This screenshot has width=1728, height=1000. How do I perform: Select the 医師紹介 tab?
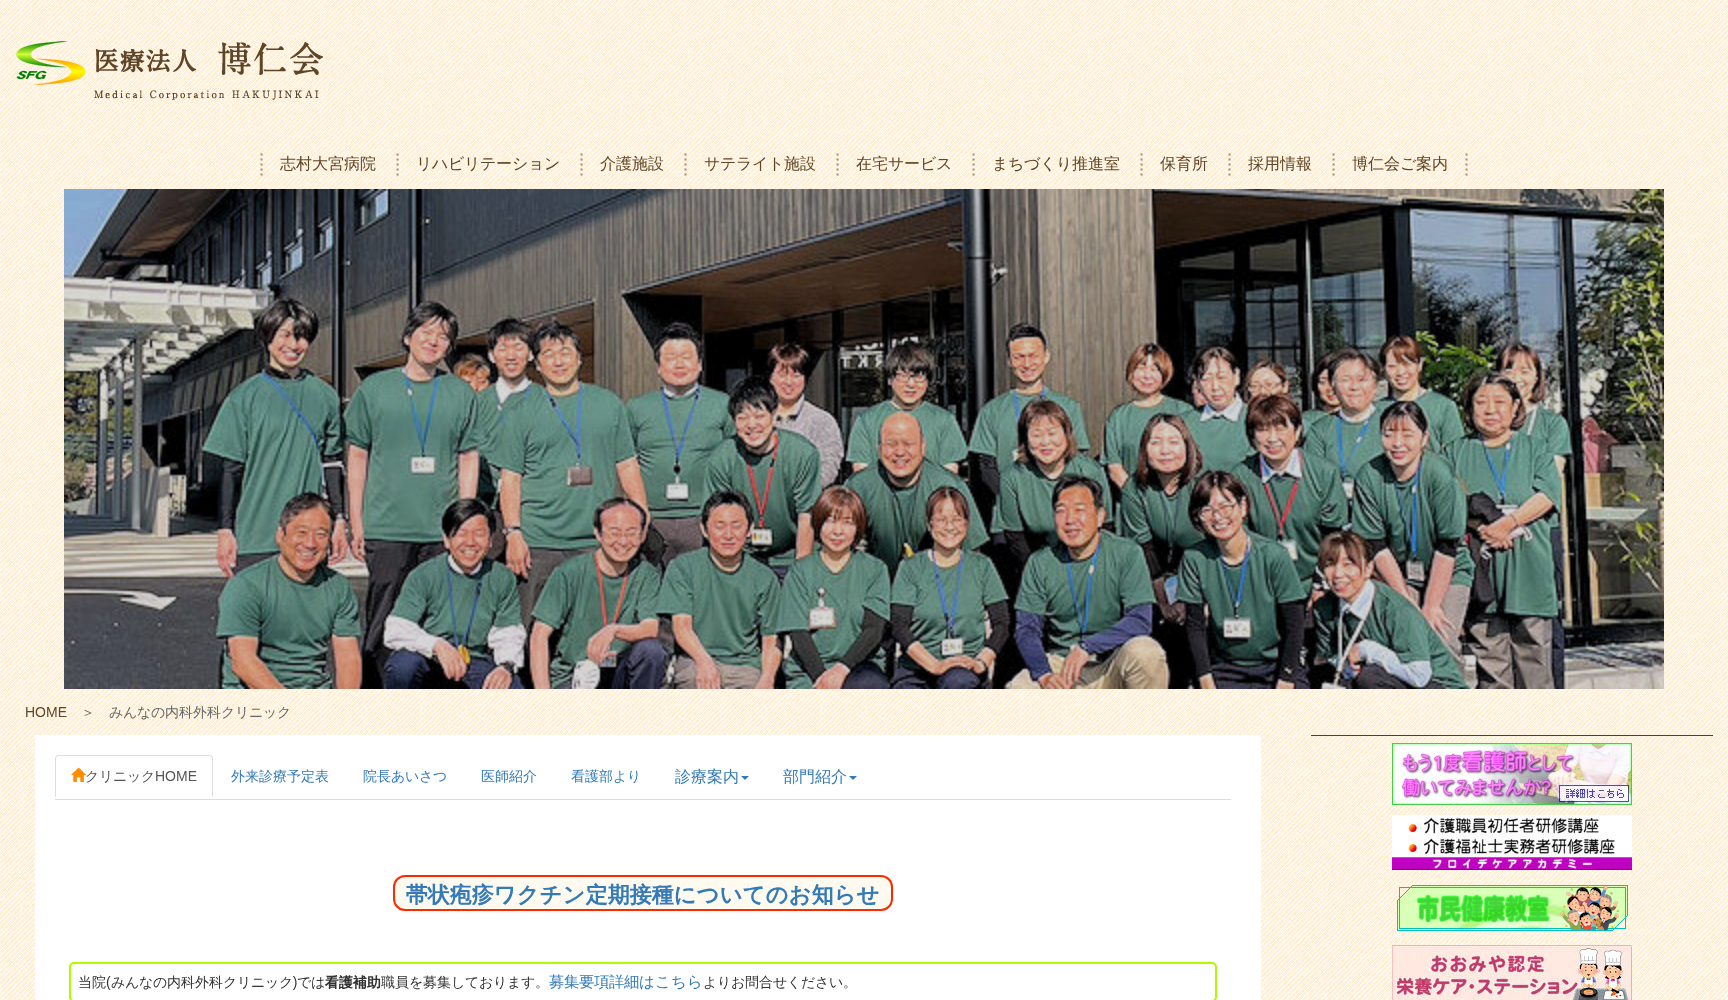tap(508, 775)
